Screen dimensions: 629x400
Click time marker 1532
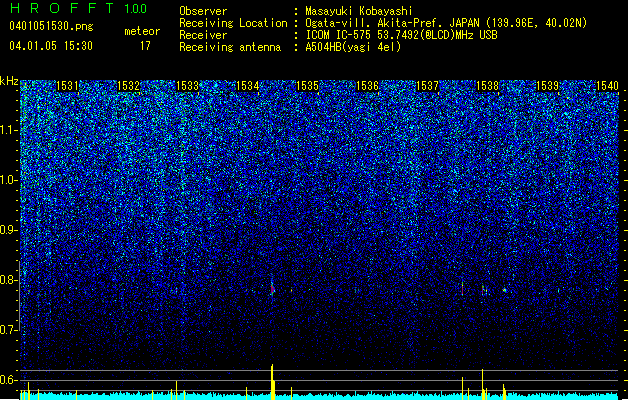[128, 86]
